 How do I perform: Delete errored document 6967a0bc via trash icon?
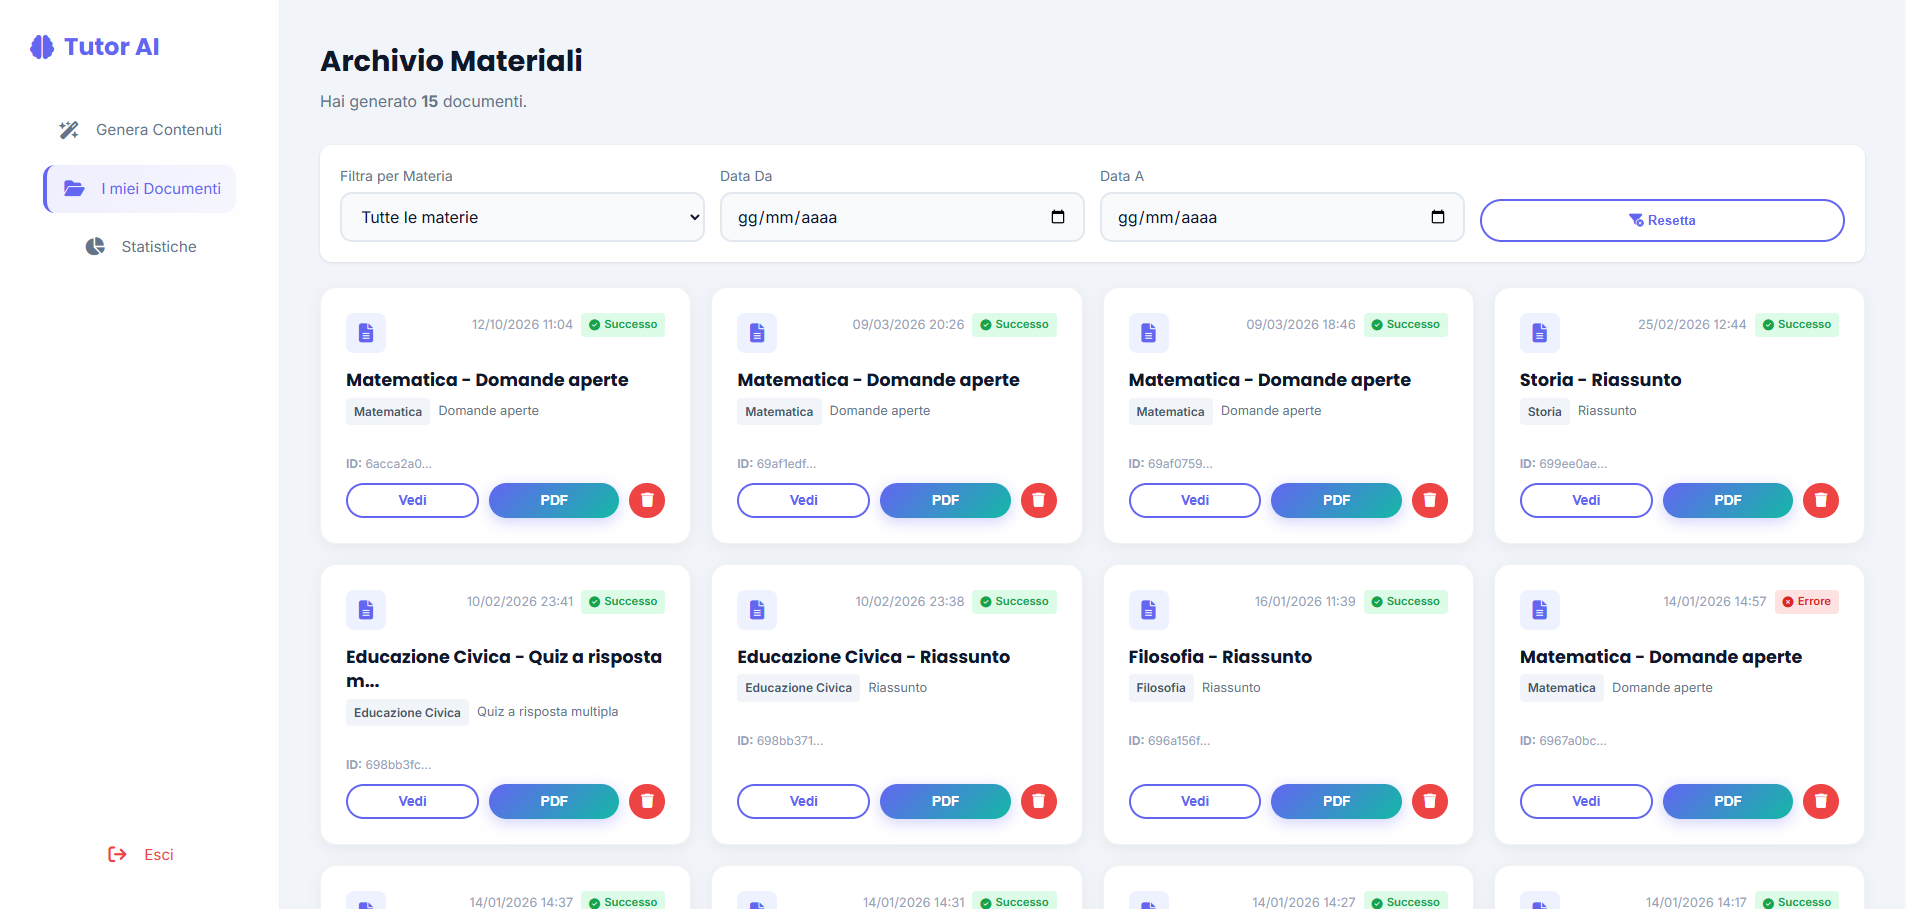(1821, 801)
